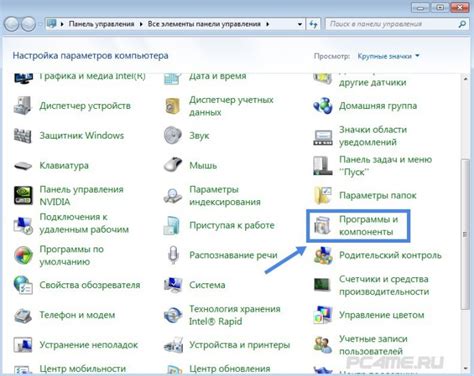Open the Intel Rapid storage technology icon
The width and height of the screenshot is (474, 376).
tap(173, 315)
